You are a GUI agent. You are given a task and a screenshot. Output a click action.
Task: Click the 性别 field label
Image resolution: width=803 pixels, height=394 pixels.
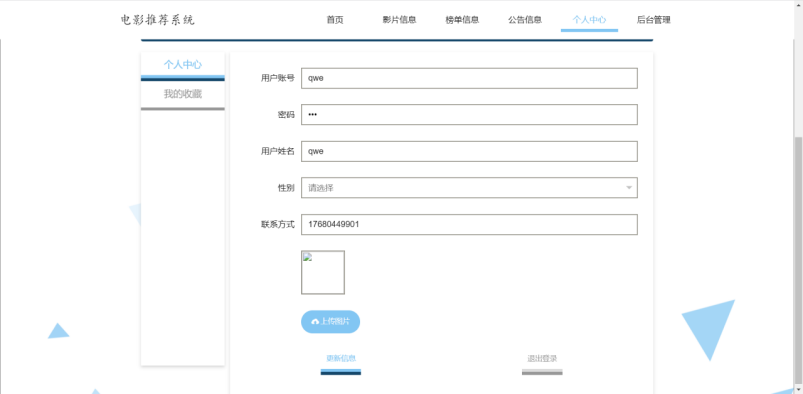point(286,188)
